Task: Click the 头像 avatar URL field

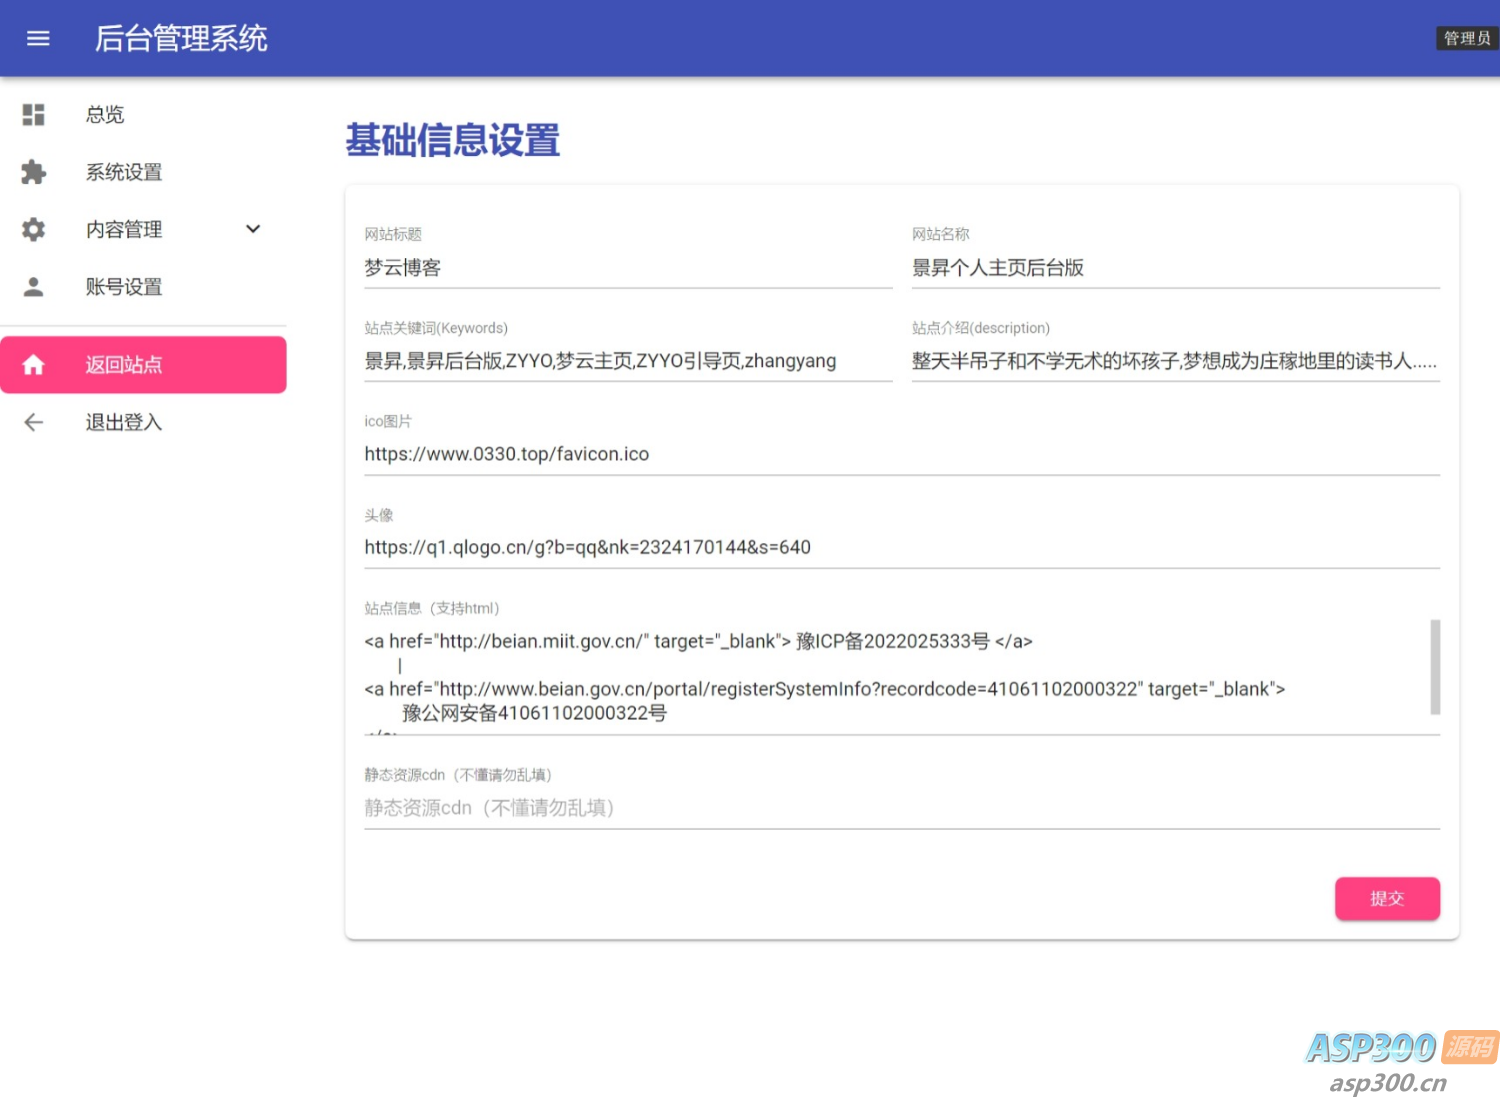Action: 900,547
